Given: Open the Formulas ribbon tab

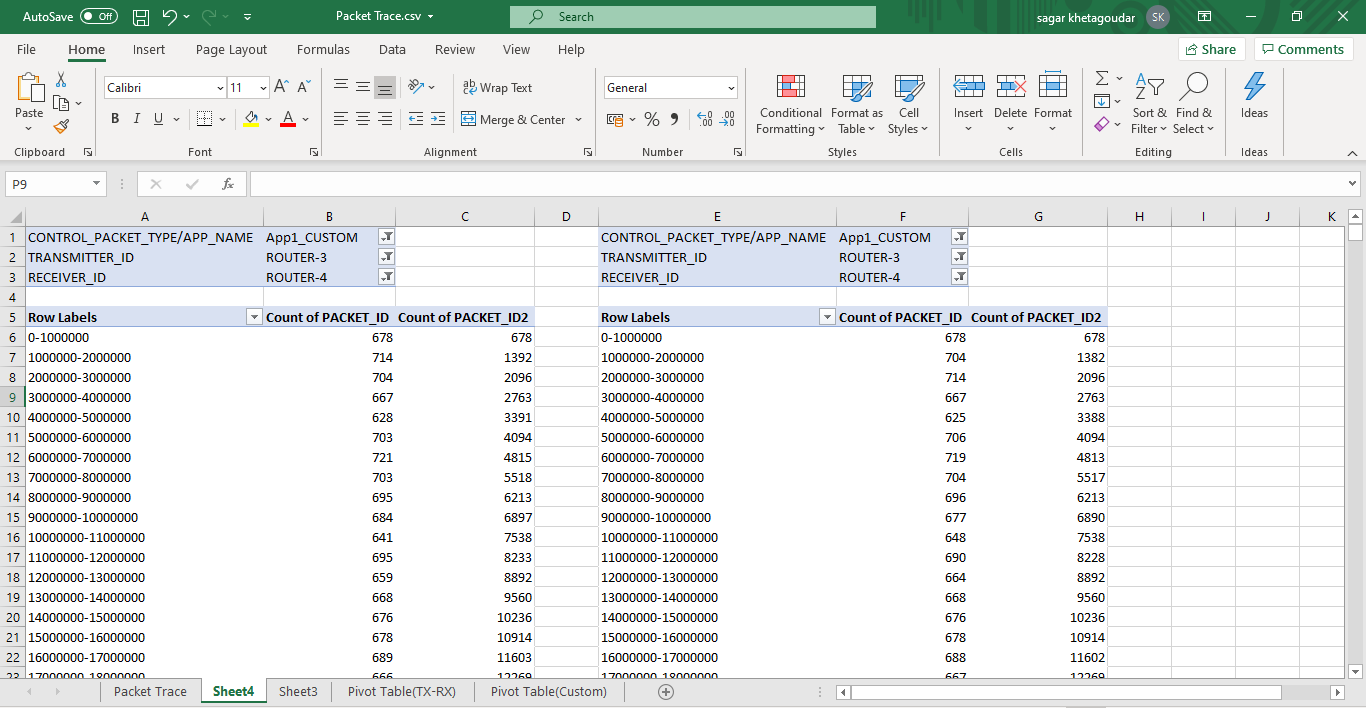Looking at the screenshot, I should [x=323, y=49].
